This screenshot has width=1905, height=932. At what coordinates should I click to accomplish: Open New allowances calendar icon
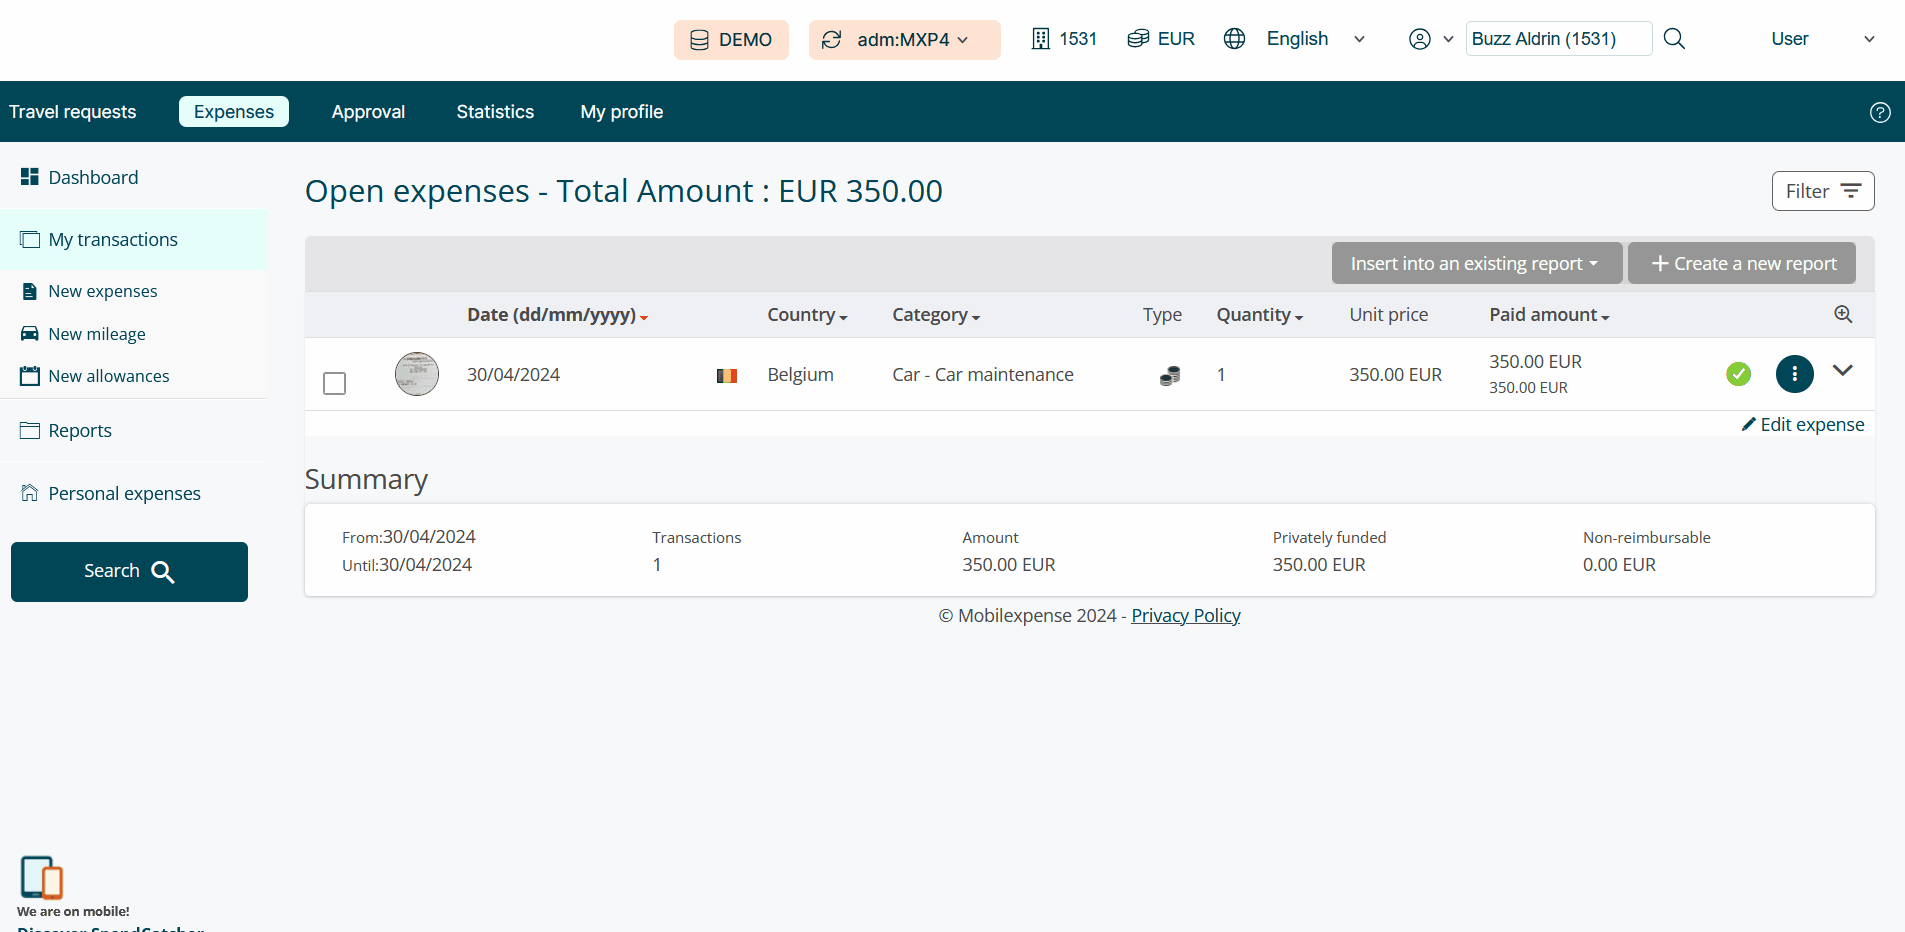pos(29,375)
